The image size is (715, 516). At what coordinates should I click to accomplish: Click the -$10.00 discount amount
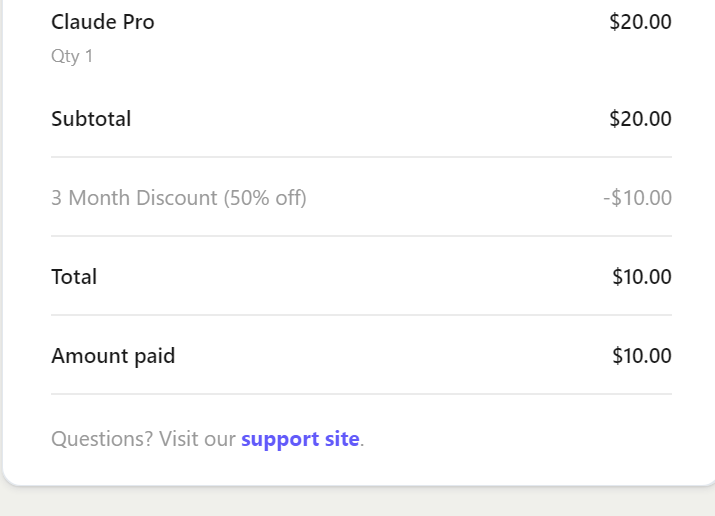[637, 198]
